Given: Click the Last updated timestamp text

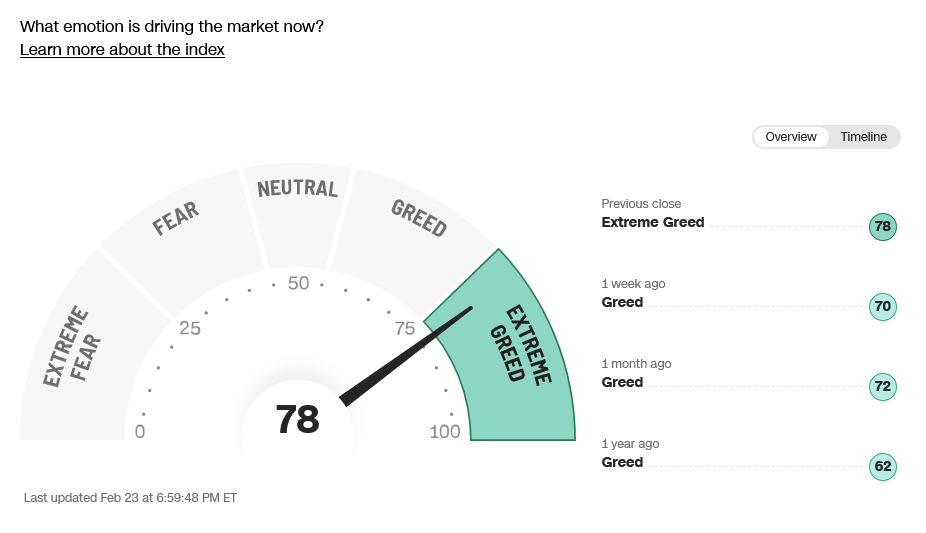Looking at the screenshot, I should [130, 497].
